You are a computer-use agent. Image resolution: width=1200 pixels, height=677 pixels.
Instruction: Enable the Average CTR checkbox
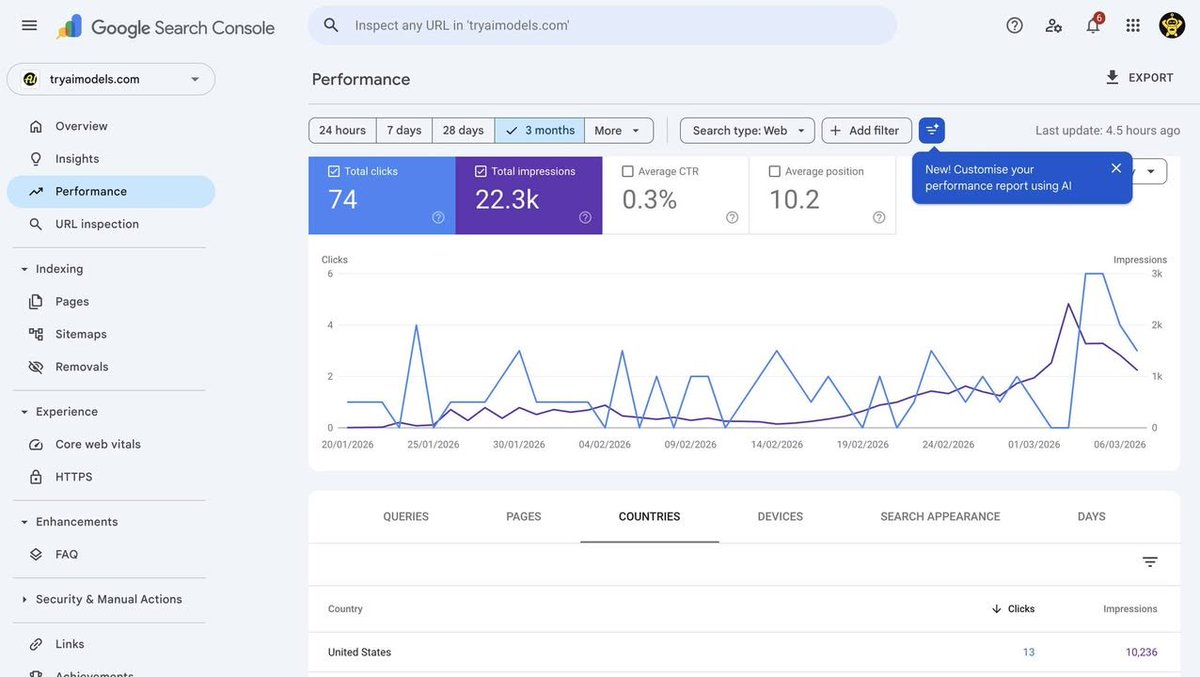tap(628, 171)
